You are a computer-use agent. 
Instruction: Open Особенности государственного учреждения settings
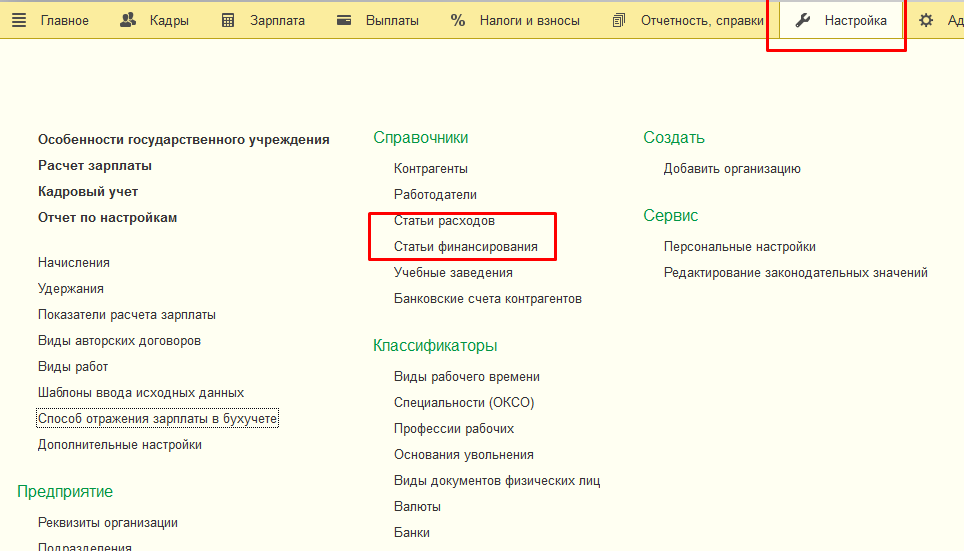183,140
